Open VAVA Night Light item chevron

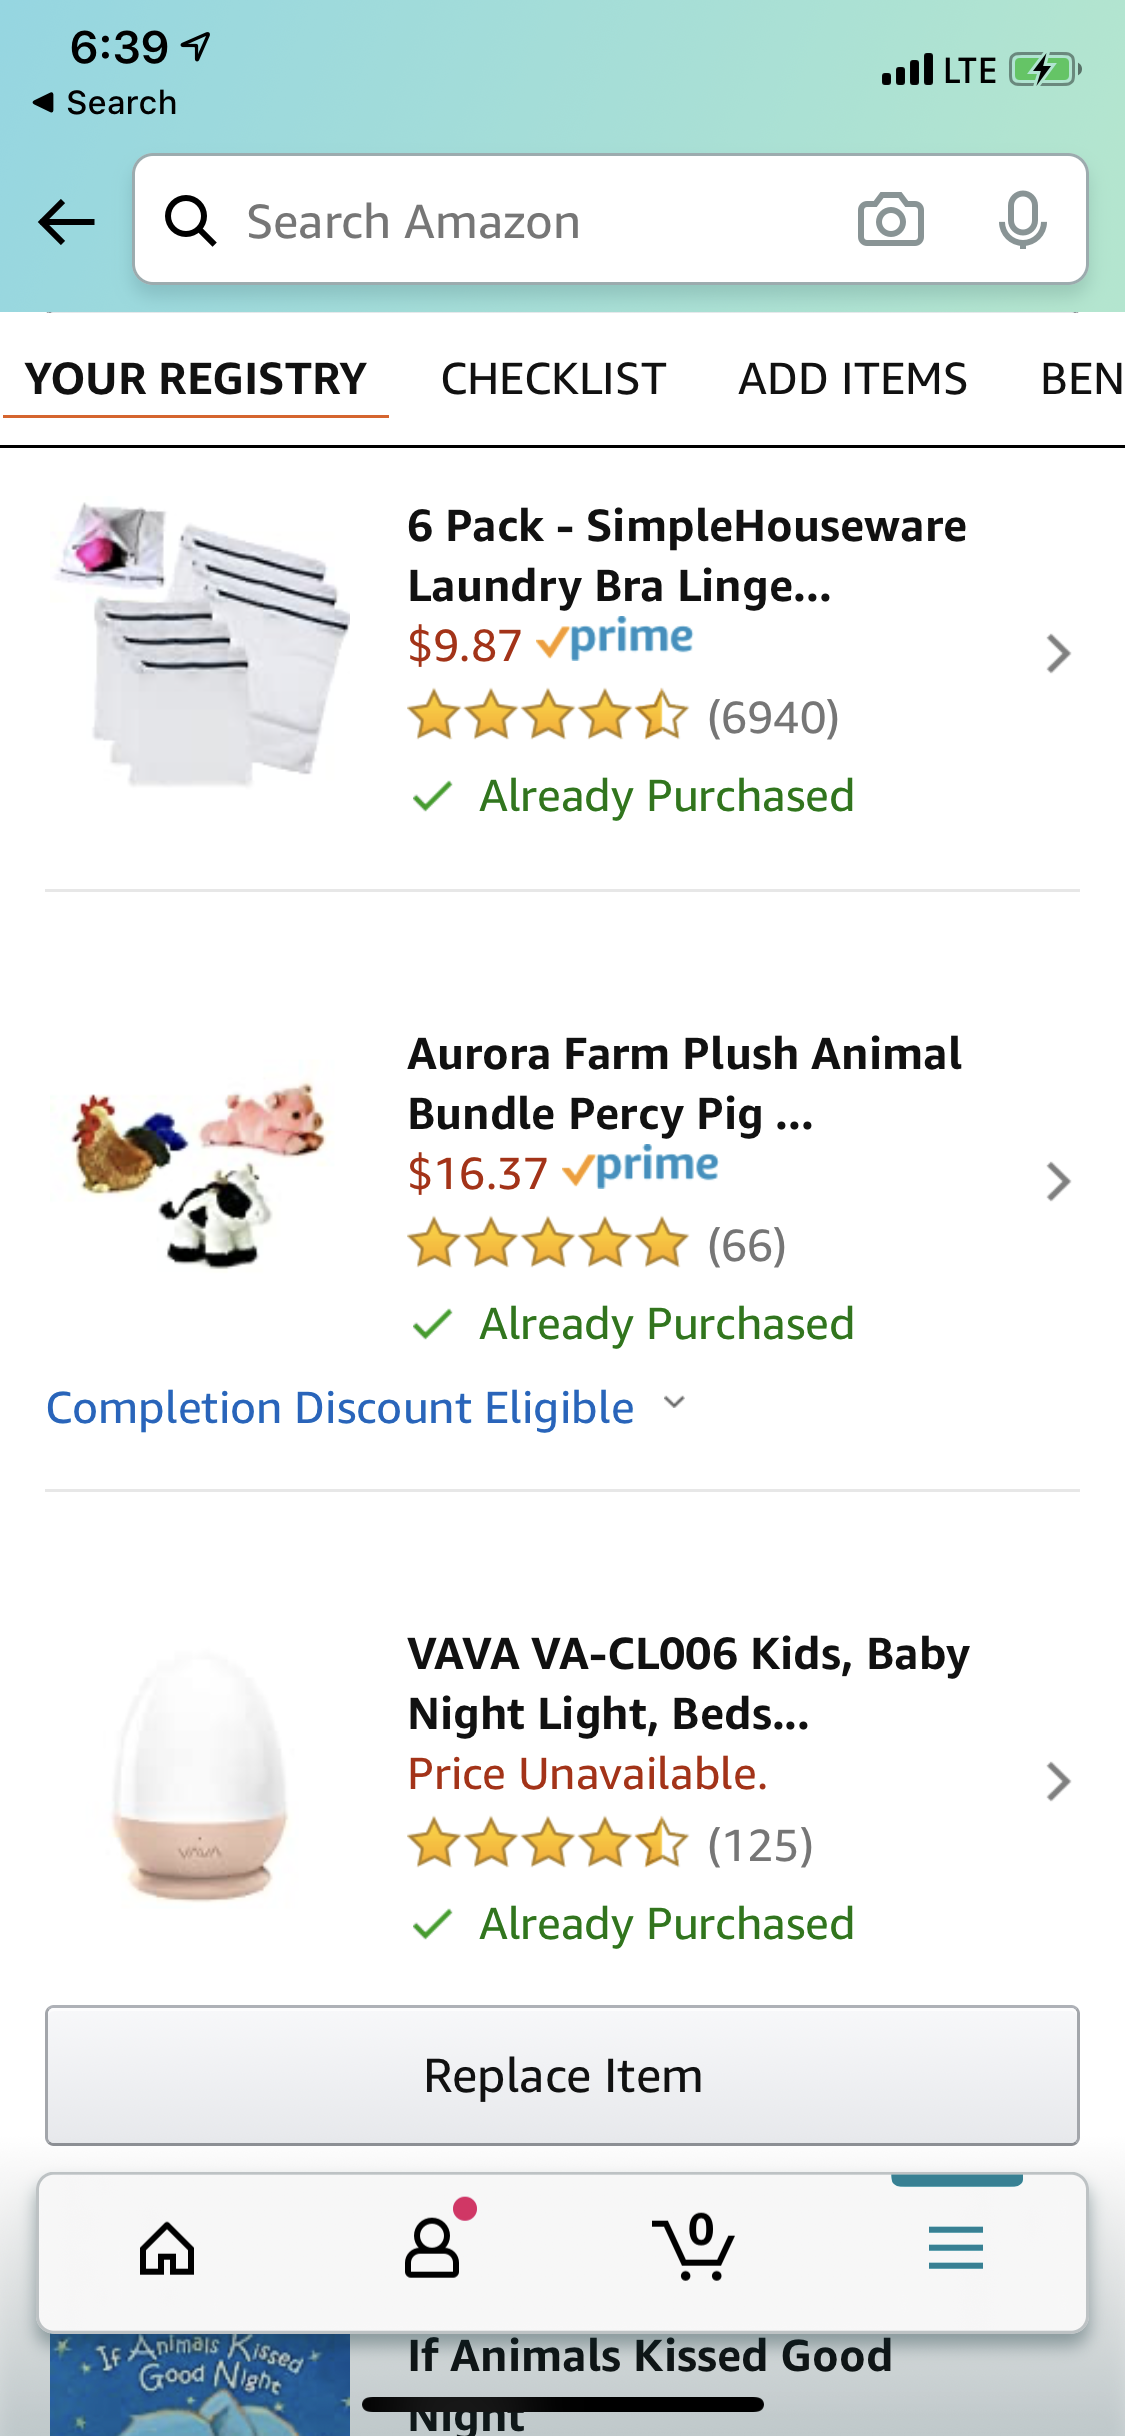click(x=1057, y=1782)
